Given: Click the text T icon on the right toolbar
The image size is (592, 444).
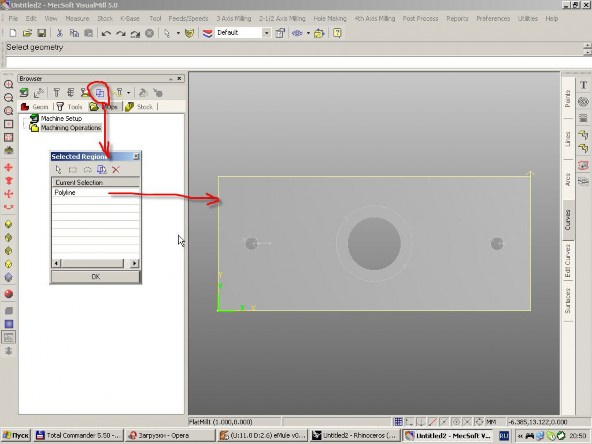Looking at the screenshot, I should coord(584,85).
